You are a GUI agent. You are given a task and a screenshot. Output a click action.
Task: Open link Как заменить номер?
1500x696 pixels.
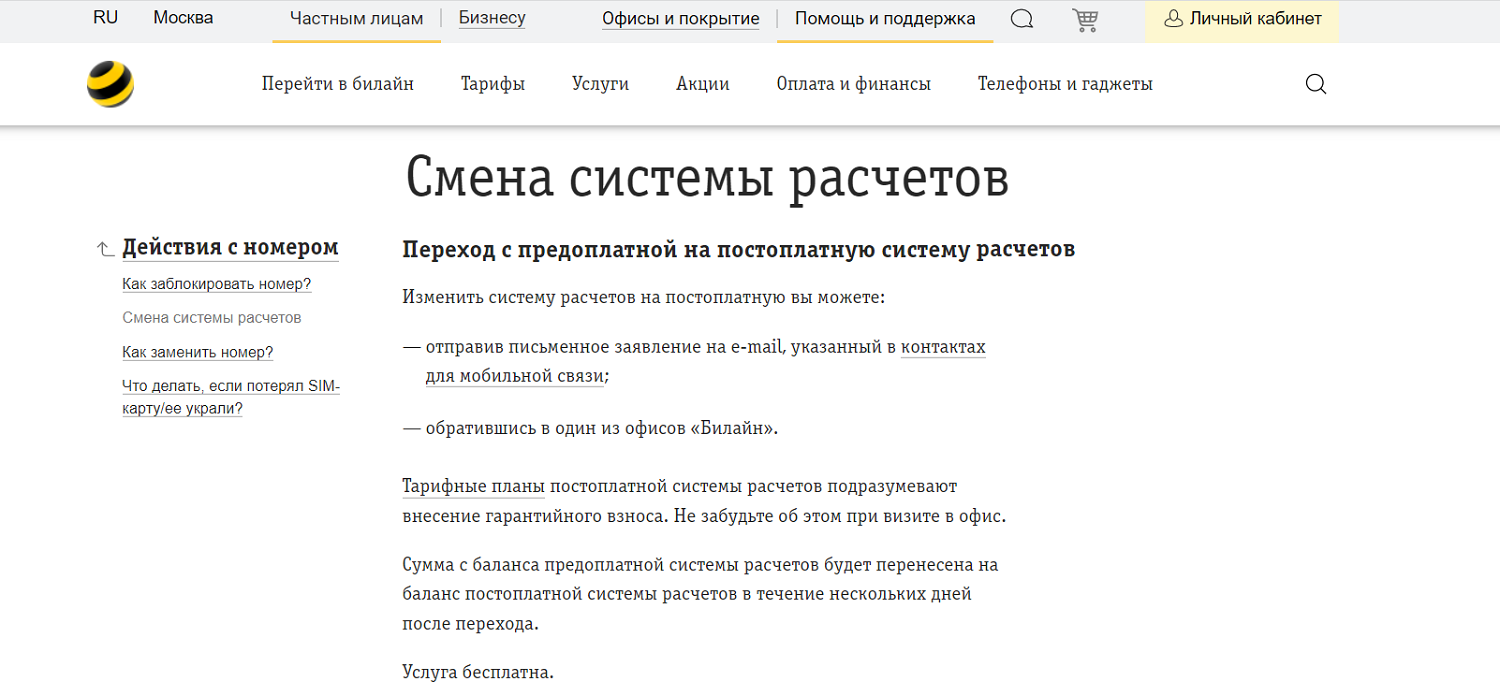(x=198, y=352)
